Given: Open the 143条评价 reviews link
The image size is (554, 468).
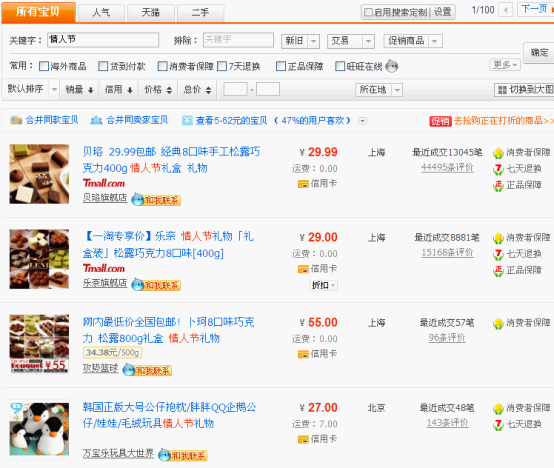Looking at the screenshot, I should (447, 423).
